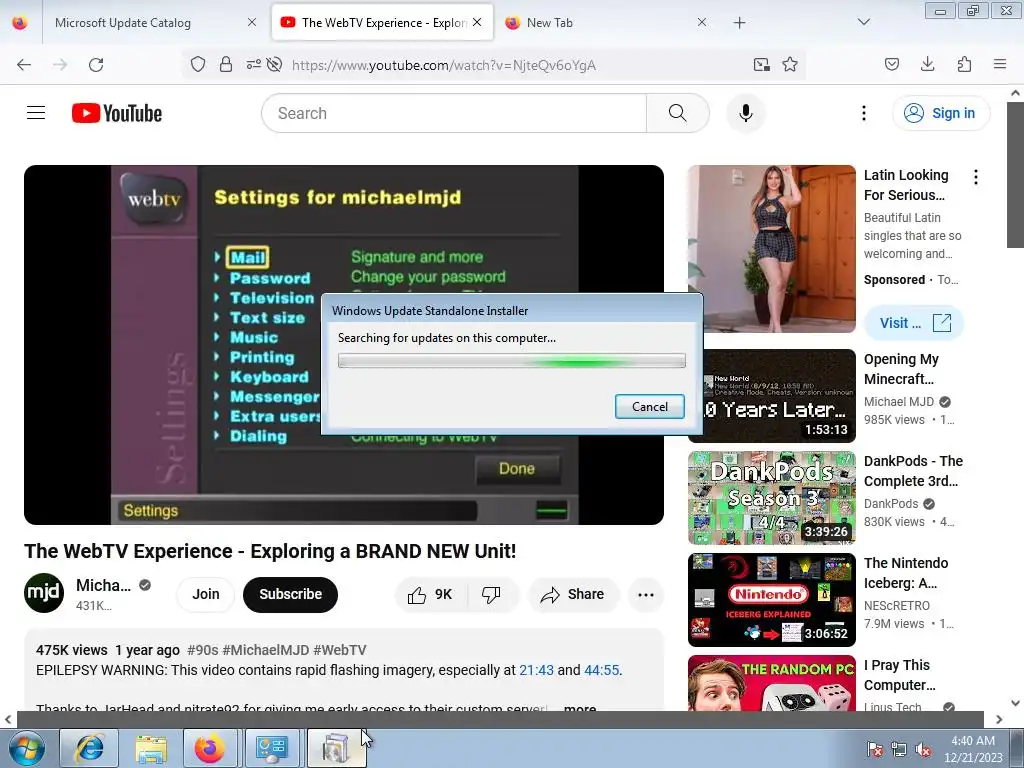Click the taskbar clock showing 4:40 AM
This screenshot has height=768, width=1024.
(x=973, y=749)
